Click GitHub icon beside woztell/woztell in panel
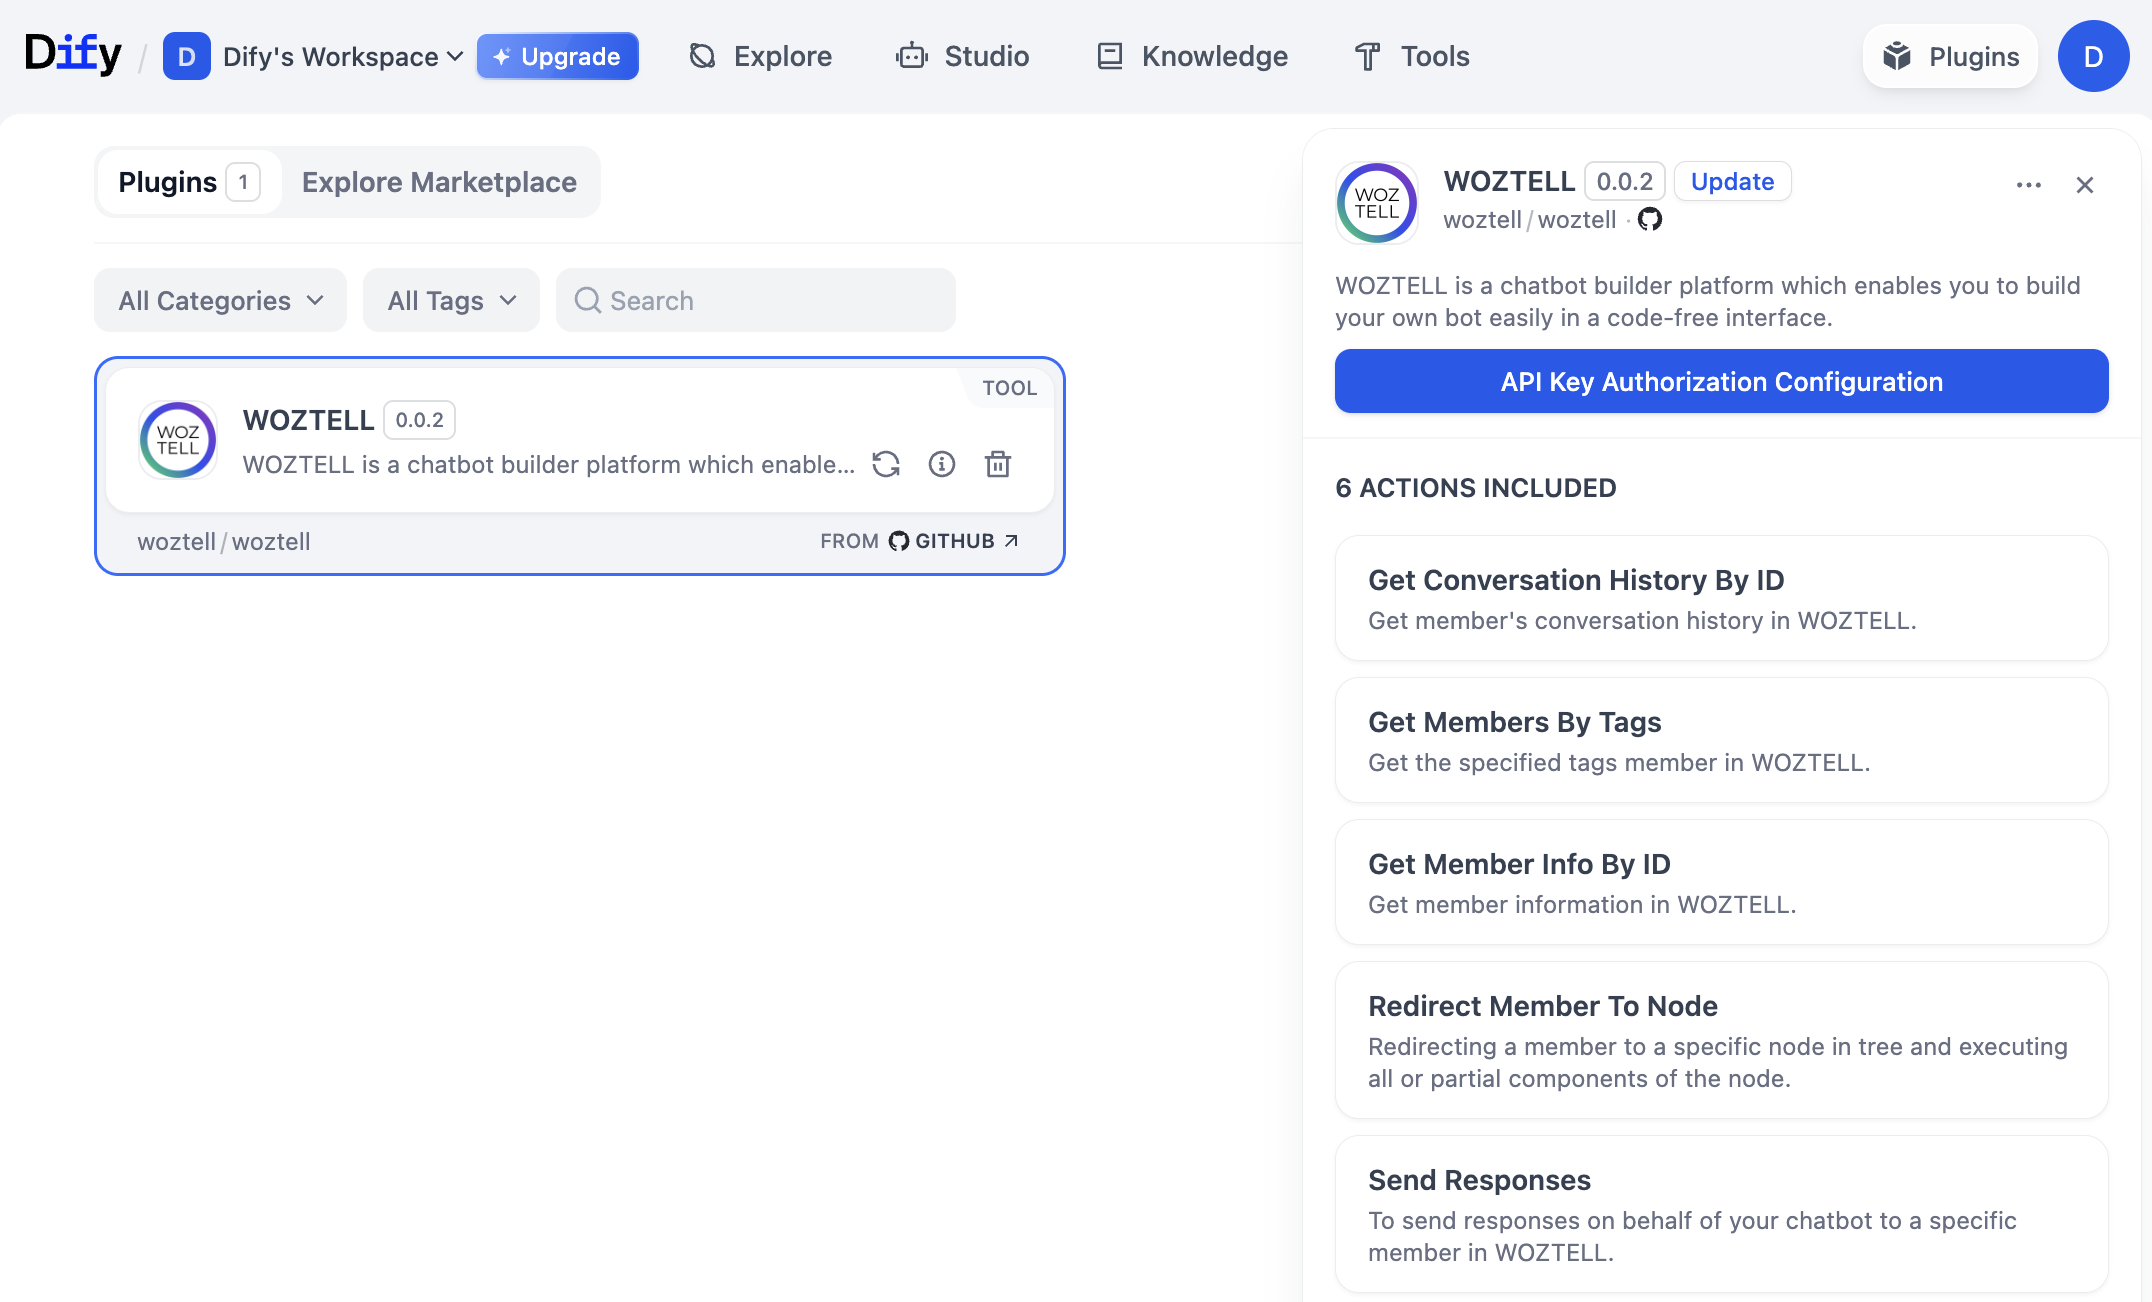This screenshot has height=1302, width=2152. 1650,219
